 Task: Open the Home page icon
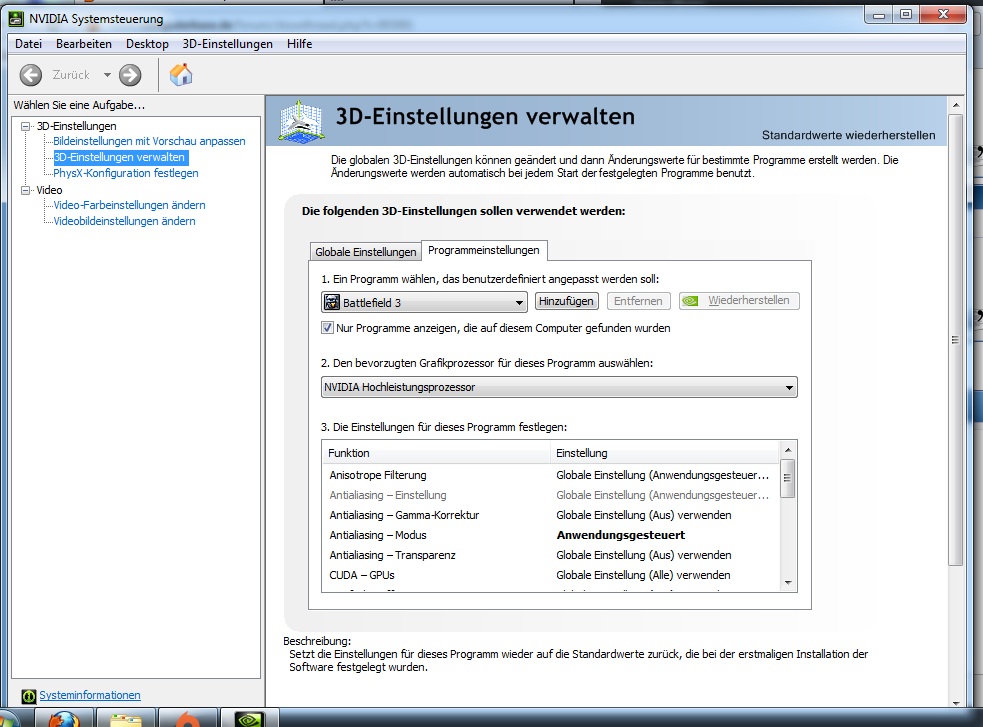(181, 75)
